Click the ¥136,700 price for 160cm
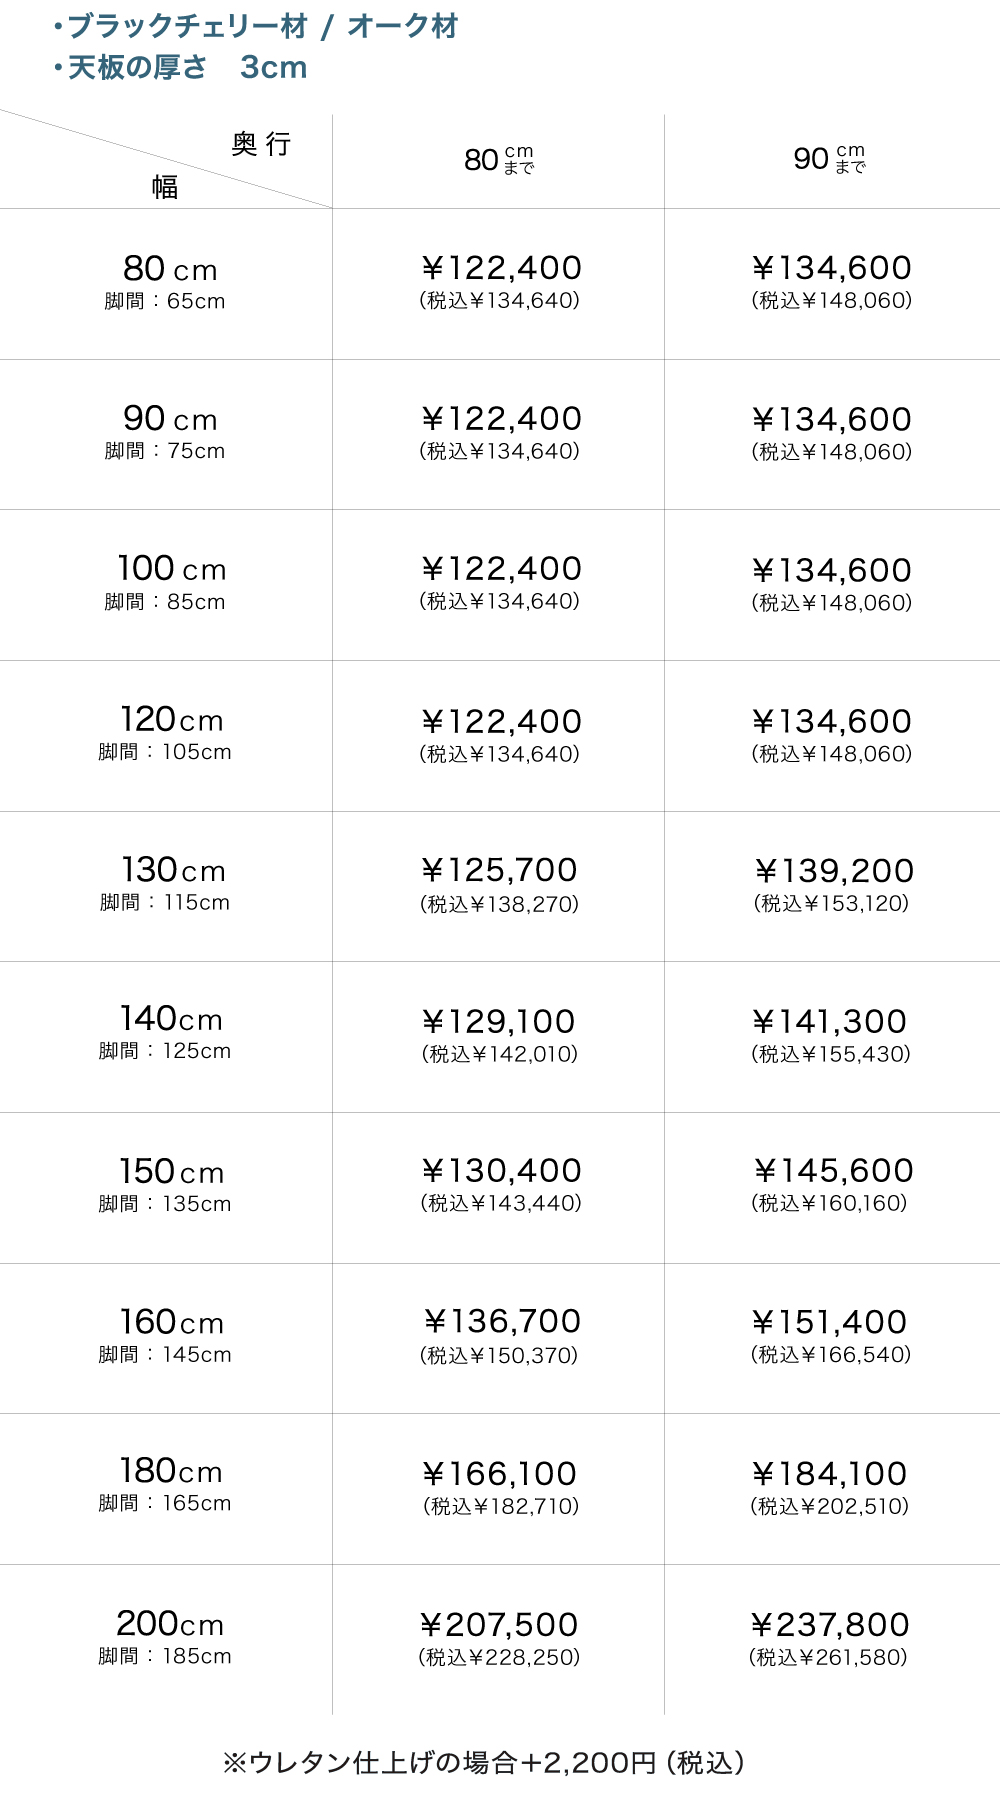This screenshot has height=1796, width=1000. pos(502,1322)
